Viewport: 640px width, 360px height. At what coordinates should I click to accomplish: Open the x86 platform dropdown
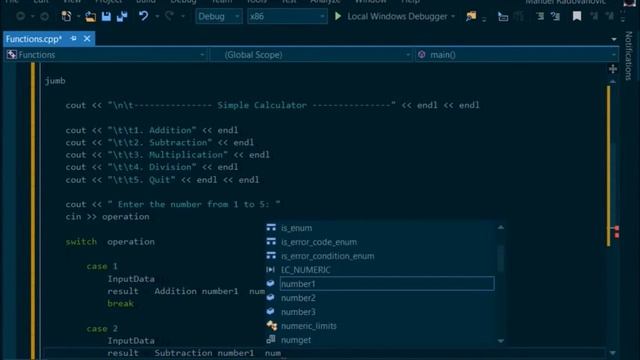tap(287, 16)
